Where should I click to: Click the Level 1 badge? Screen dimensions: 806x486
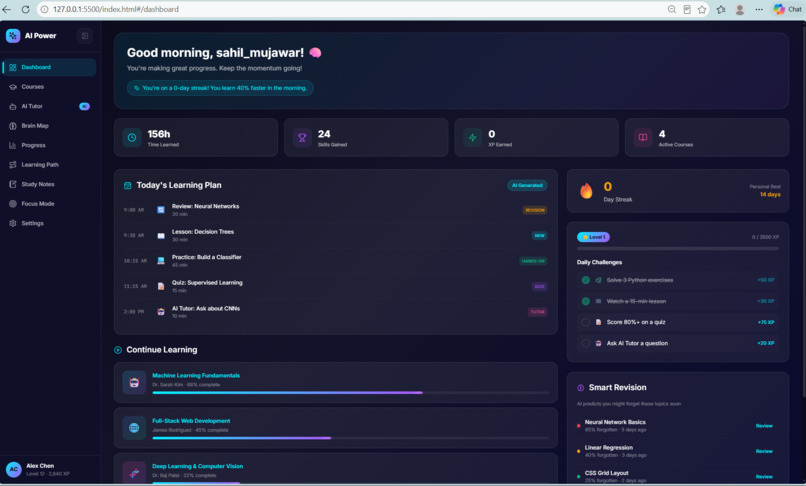(x=593, y=237)
